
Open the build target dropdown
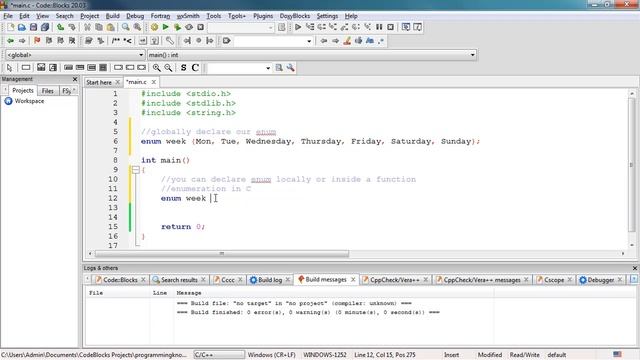pyautogui.click(x=241, y=27)
